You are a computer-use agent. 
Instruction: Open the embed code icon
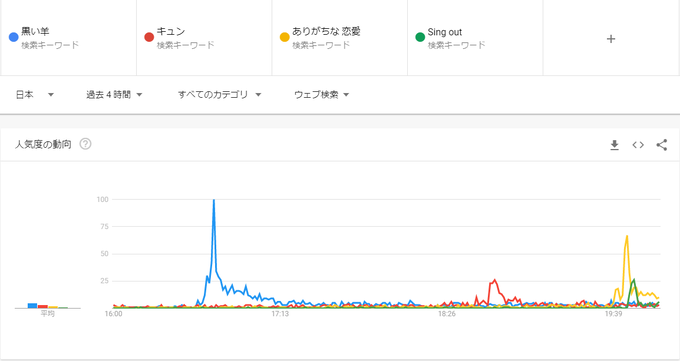(638, 145)
